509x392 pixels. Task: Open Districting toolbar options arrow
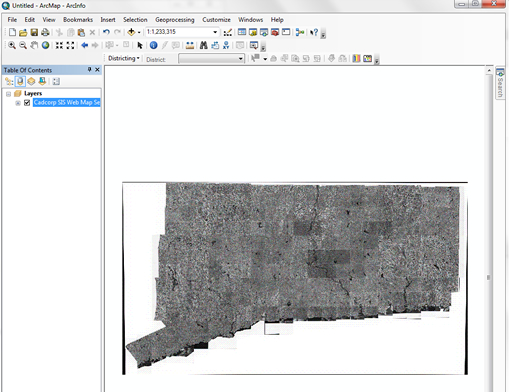coord(377,60)
